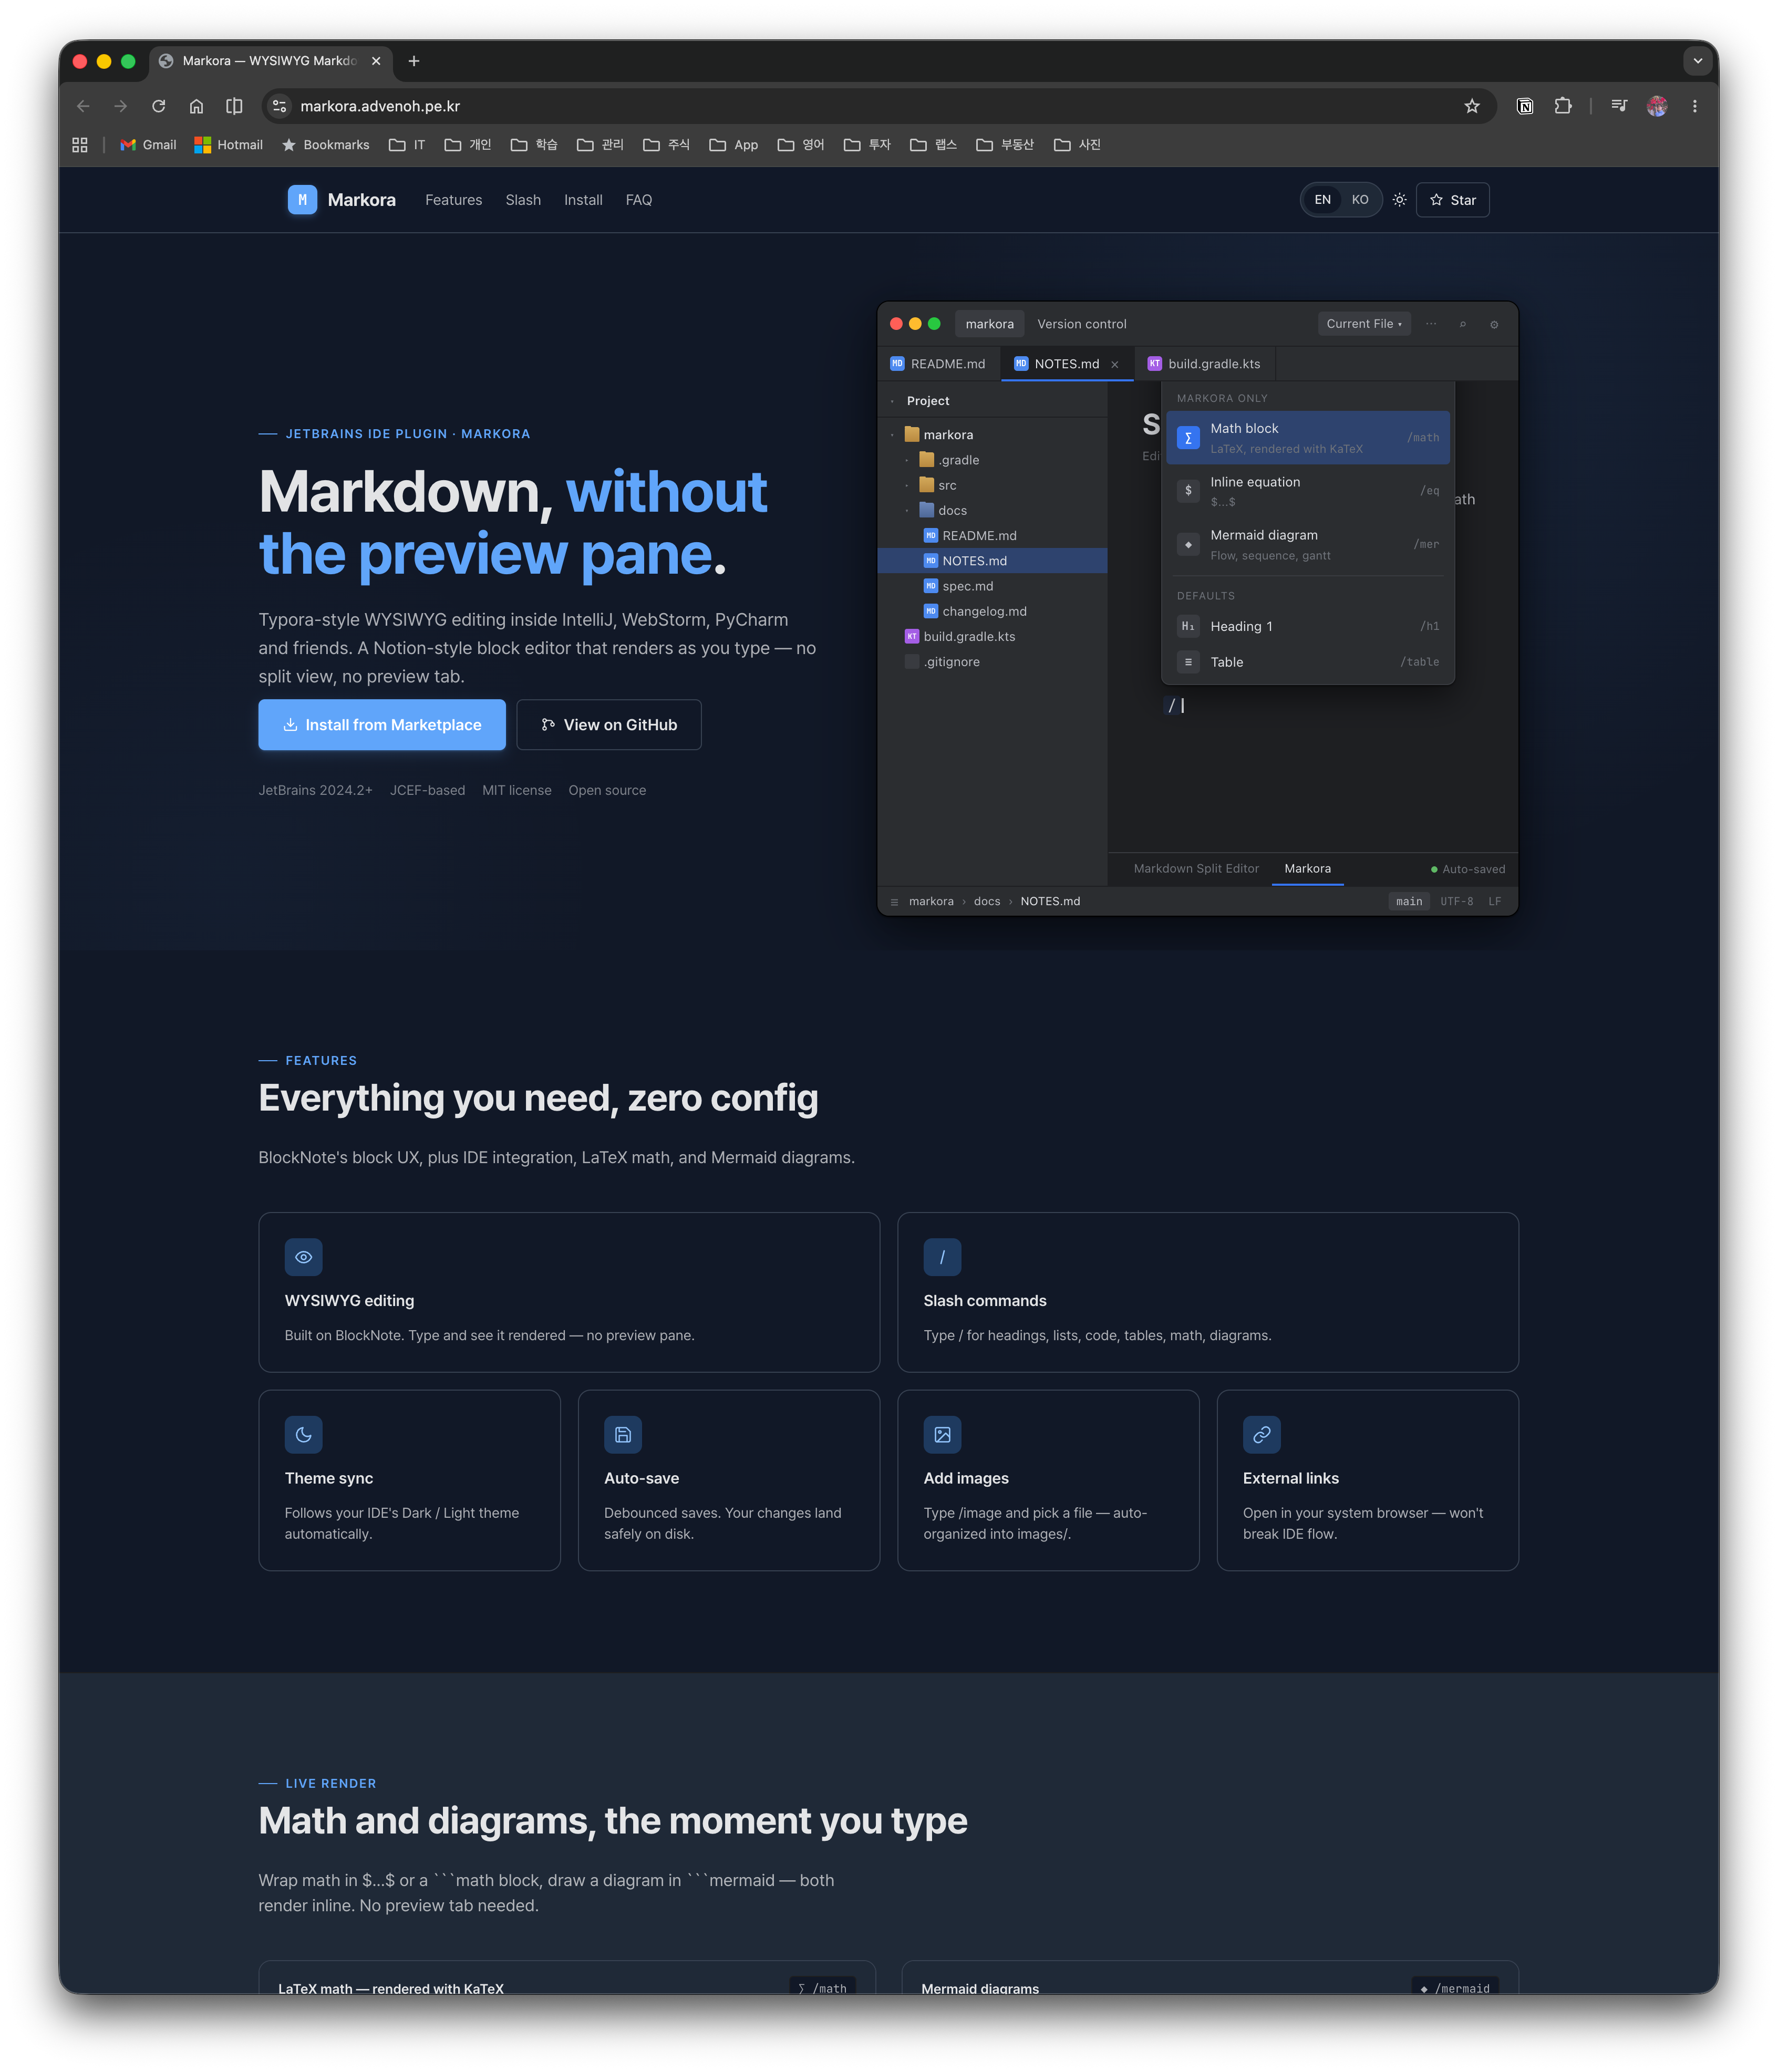Screen dimensions: 1778x2072
Task: Choose Mermaid diagram from slash menu
Action: [1307, 545]
